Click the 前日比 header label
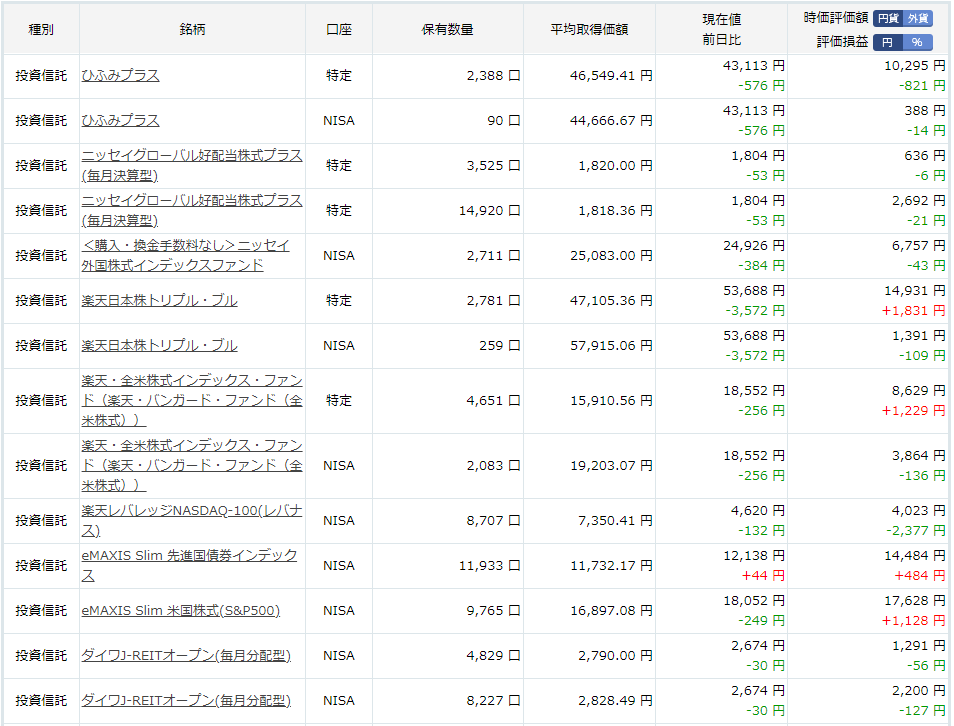The image size is (954, 726). coord(722,40)
